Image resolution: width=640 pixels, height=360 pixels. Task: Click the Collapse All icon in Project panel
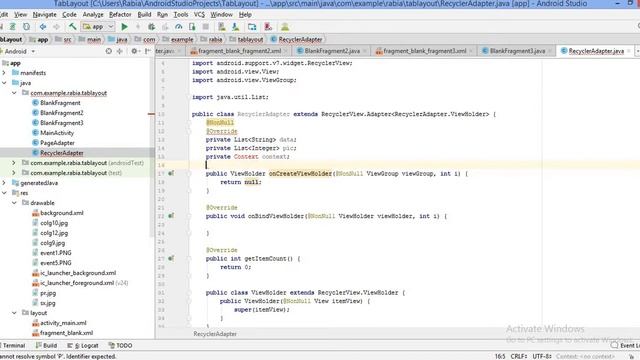pyautogui.click(x=120, y=51)
